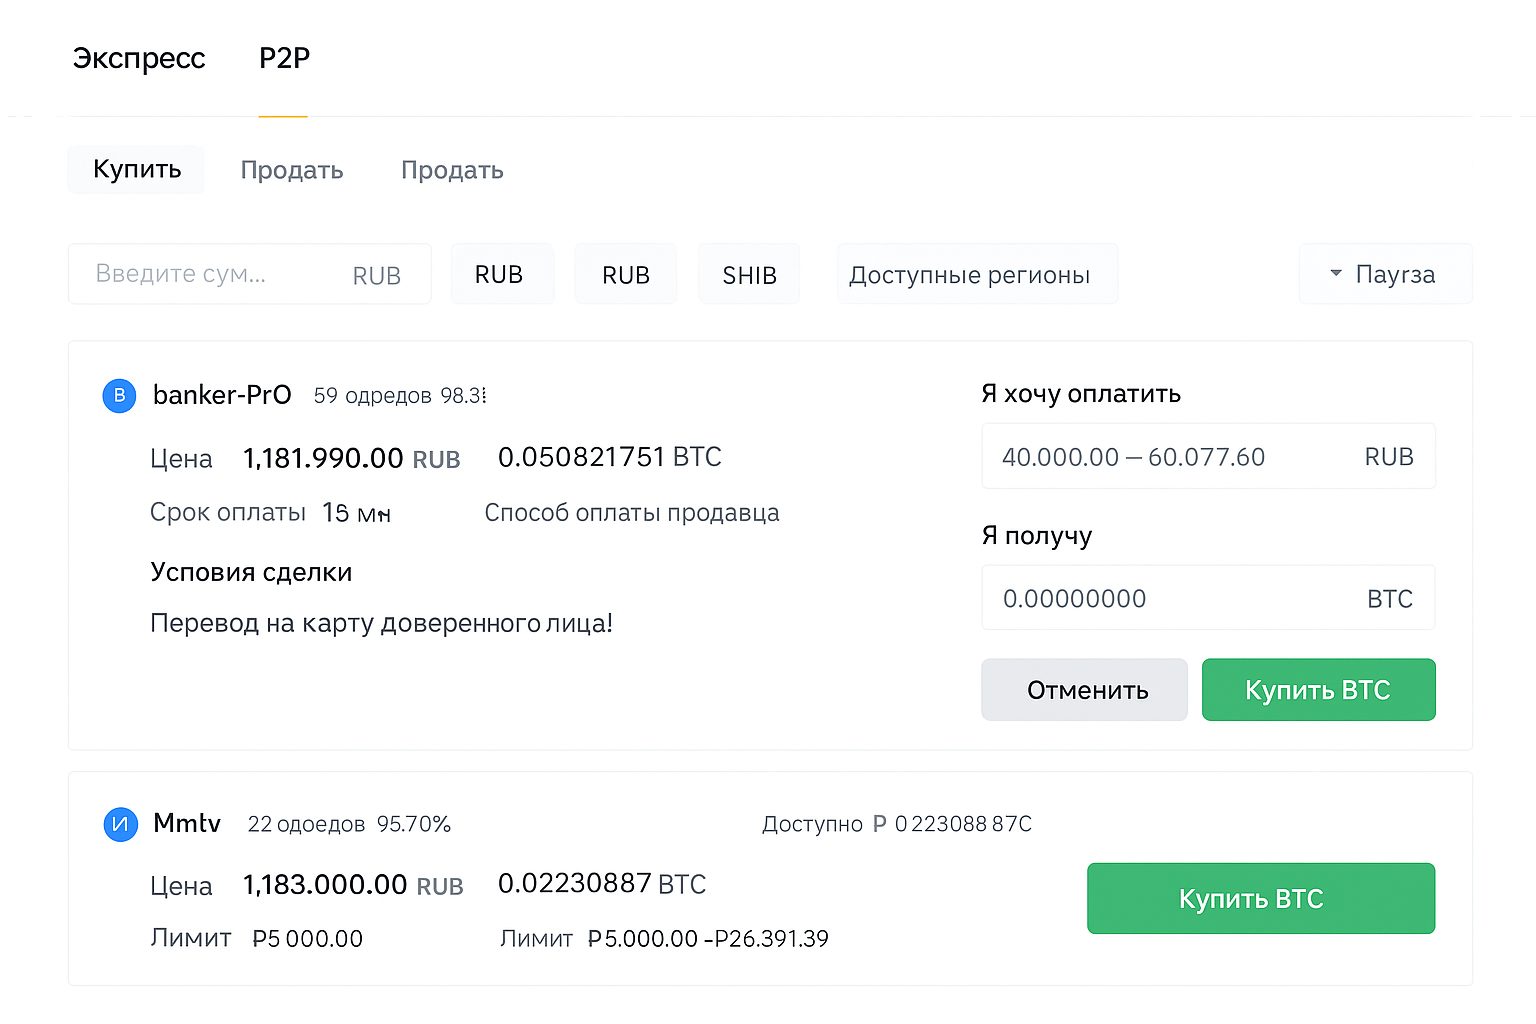Click the Я хочу оплатить amount field
1536x1024 pixels.
coord(1130,456)
